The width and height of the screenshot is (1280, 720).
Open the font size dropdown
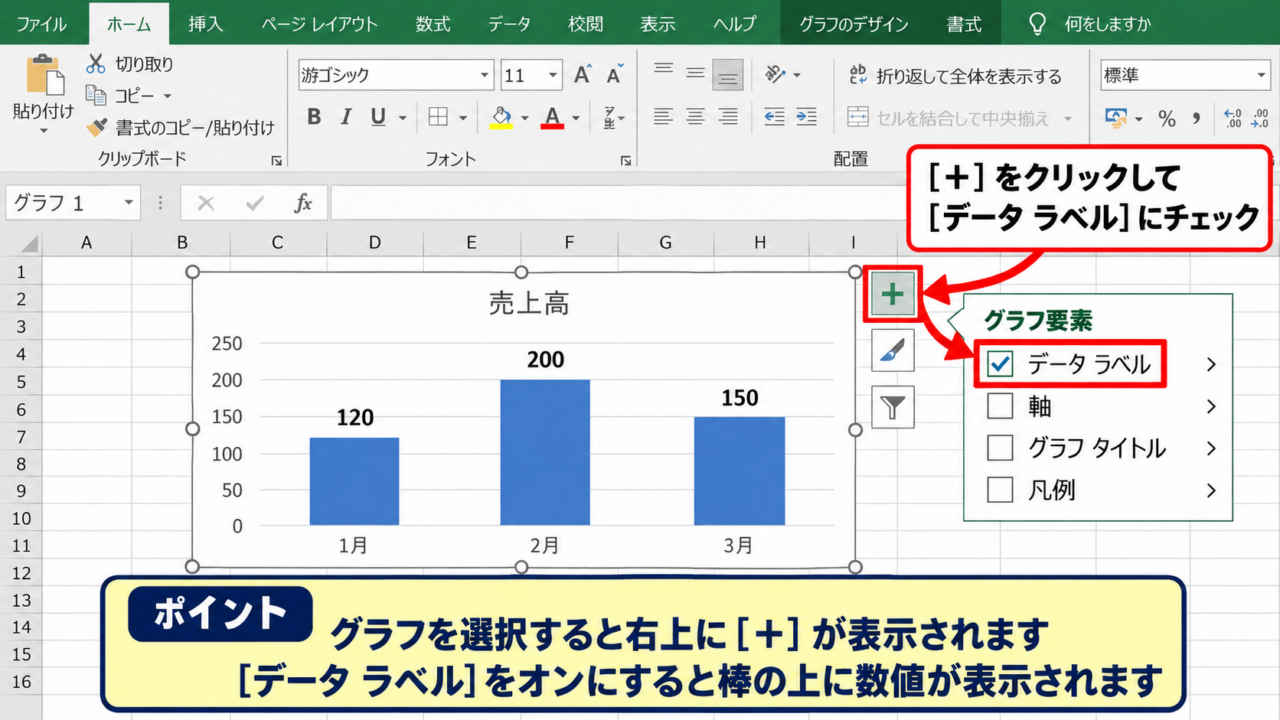point(554,75)
